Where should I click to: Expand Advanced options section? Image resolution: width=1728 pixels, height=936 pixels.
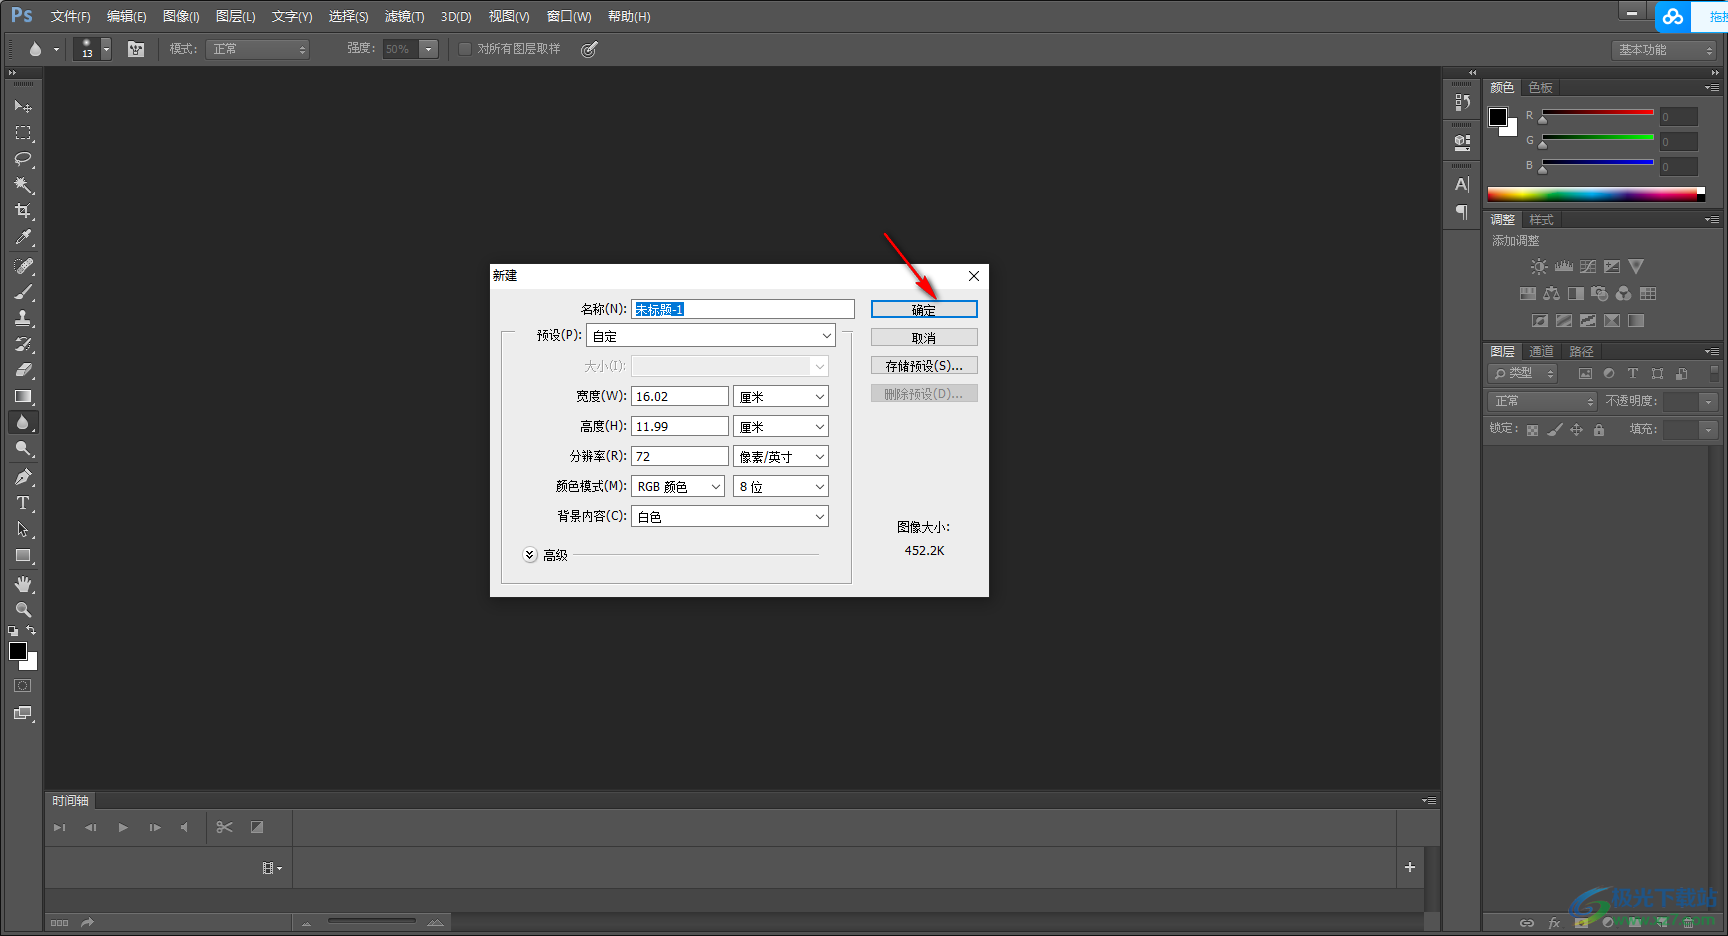[530, 555]
